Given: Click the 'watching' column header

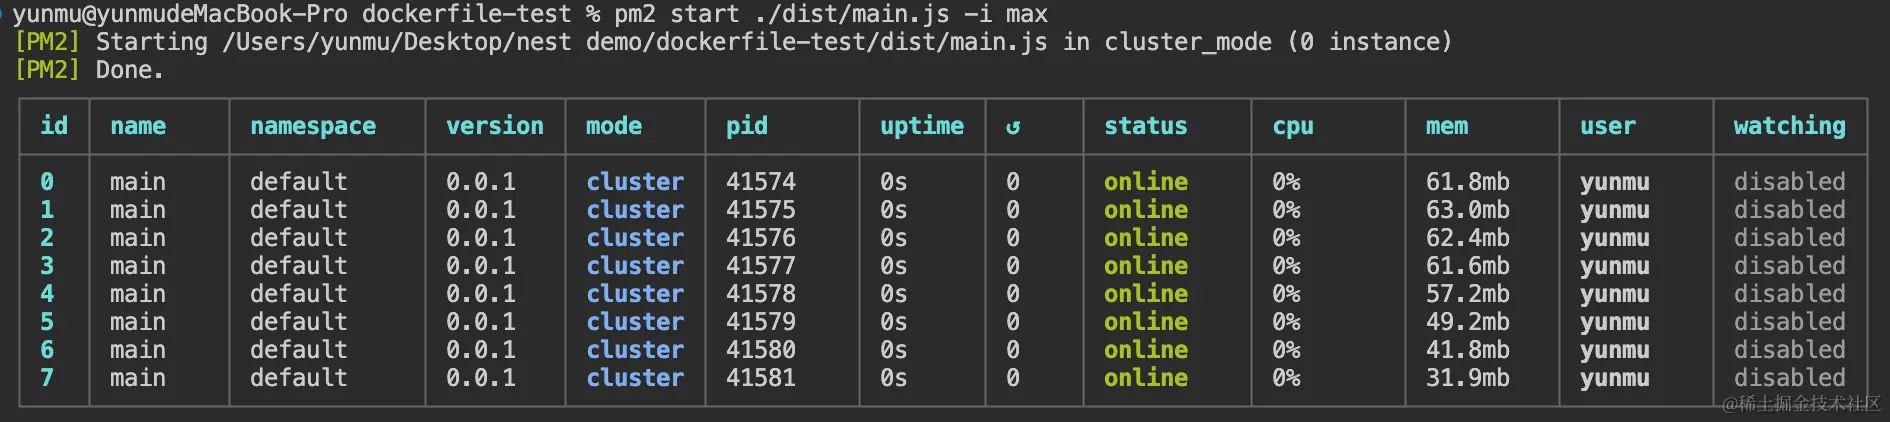Looking at the screenshot, I should (x=1790, y=127).
